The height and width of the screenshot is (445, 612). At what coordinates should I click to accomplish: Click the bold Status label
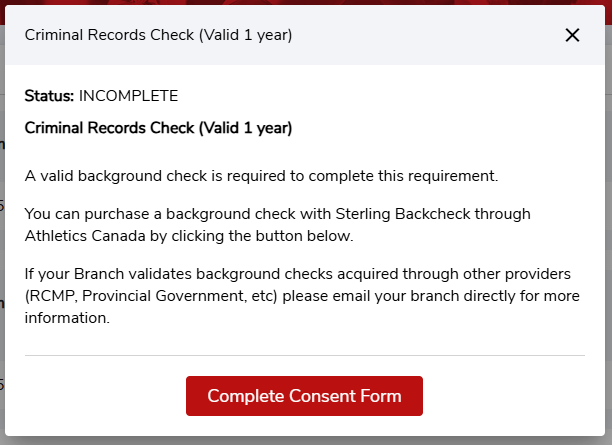coord(49,97)
